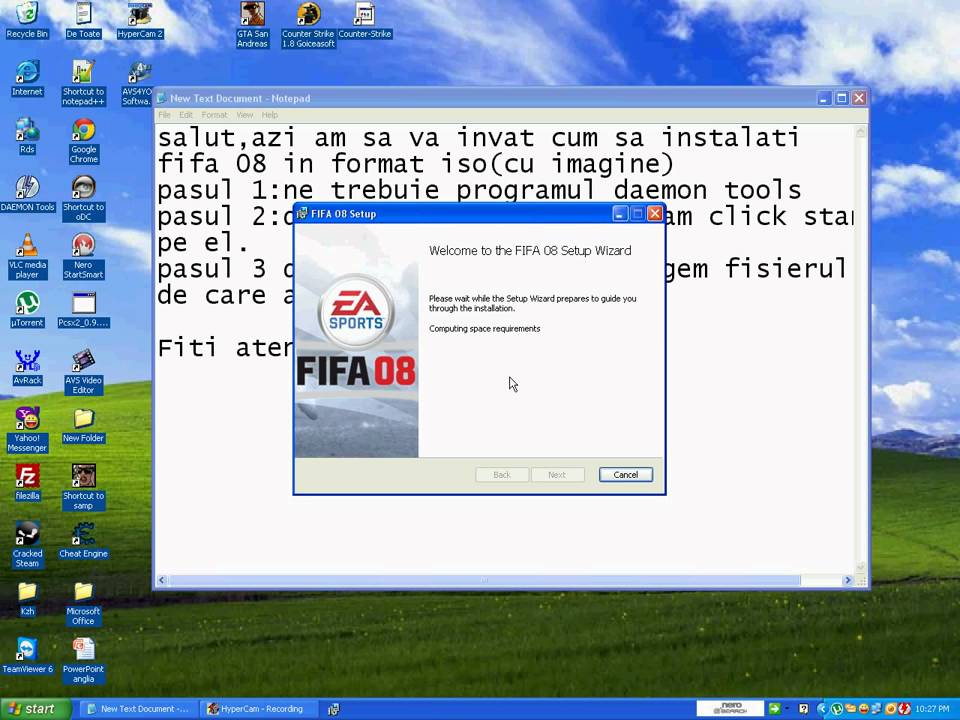
Task: Open the Format menu in Notepad
Action: tap(214, 115)
